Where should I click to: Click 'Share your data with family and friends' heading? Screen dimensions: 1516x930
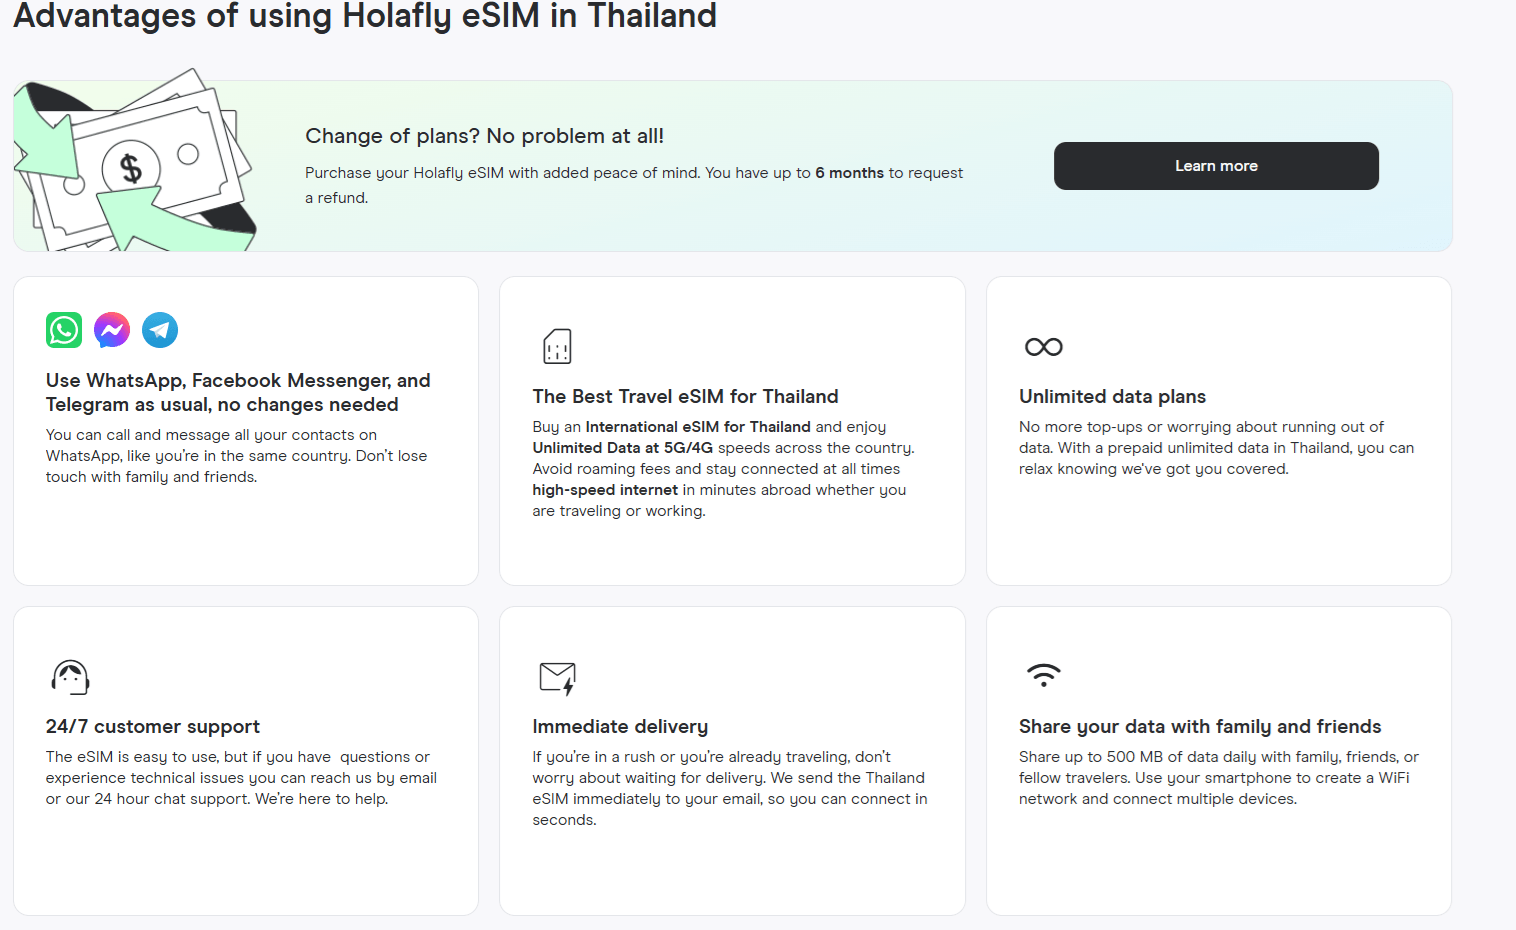coord(1200,727)
